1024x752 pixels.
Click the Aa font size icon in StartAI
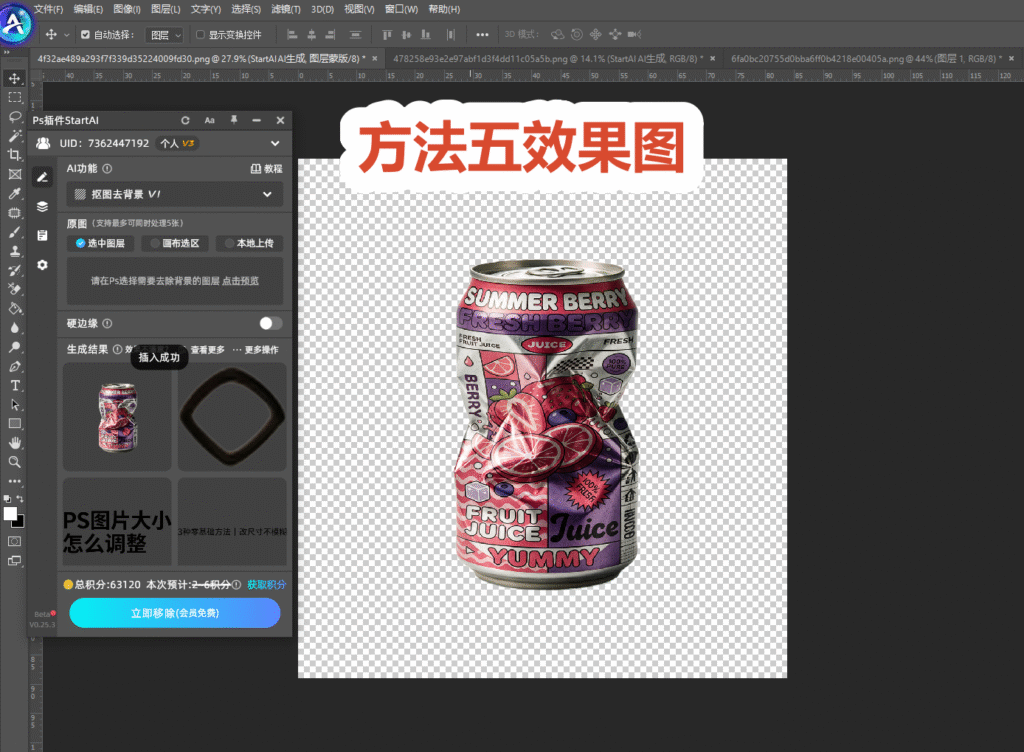(x=210, y=120)
